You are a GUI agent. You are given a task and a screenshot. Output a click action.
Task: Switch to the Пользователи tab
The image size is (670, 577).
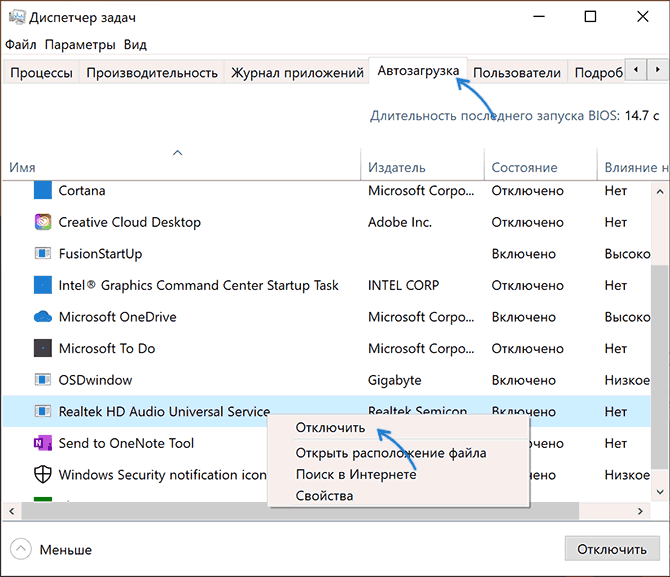point(517,72)
